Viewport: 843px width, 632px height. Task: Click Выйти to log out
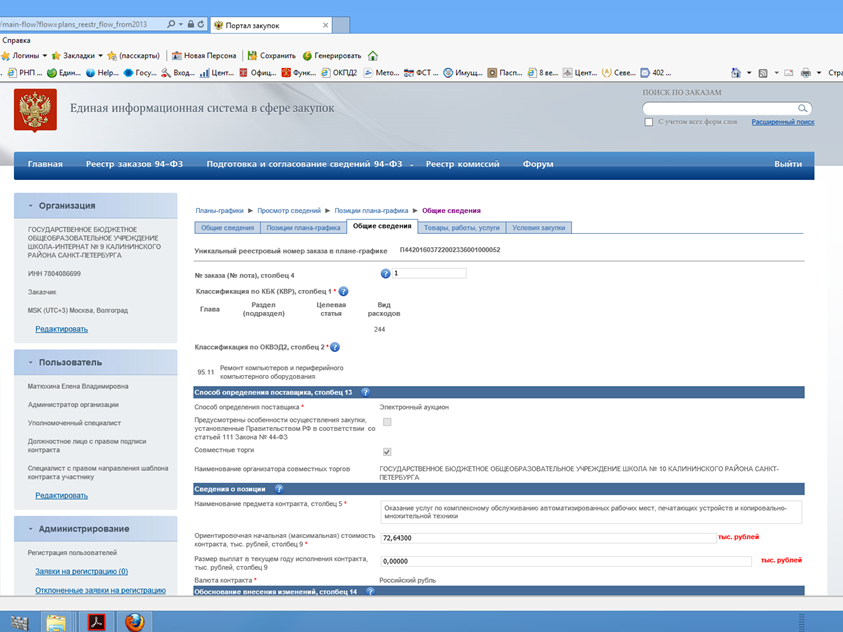[x=788, y=164]
